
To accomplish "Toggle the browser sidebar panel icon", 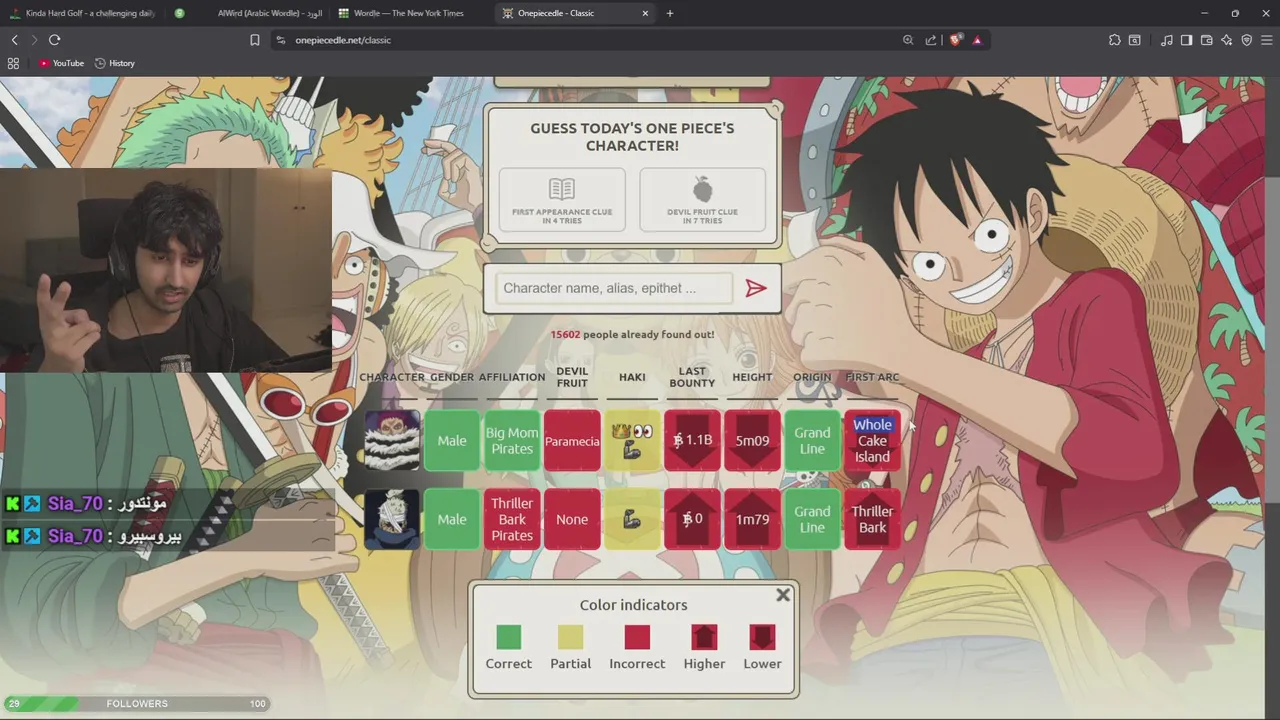I will pos(1186,40).
